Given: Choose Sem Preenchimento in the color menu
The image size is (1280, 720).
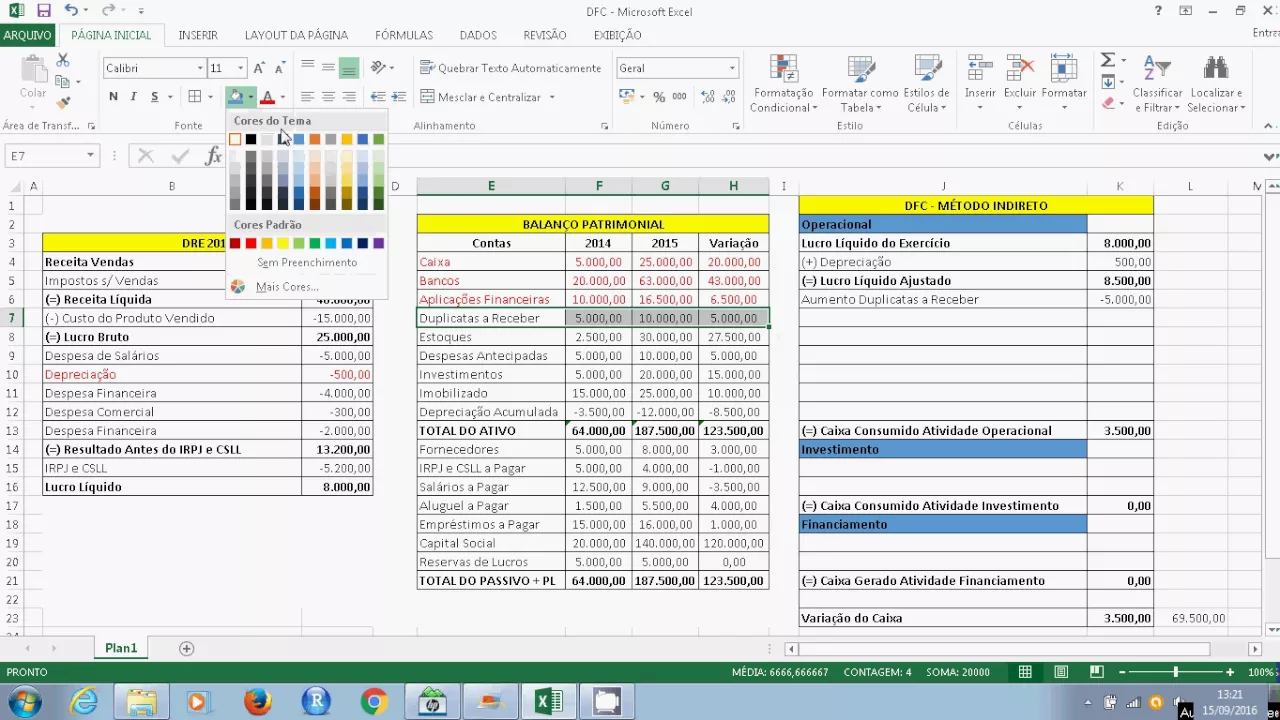Looking at the screenshot, I should tap(306, 262).
